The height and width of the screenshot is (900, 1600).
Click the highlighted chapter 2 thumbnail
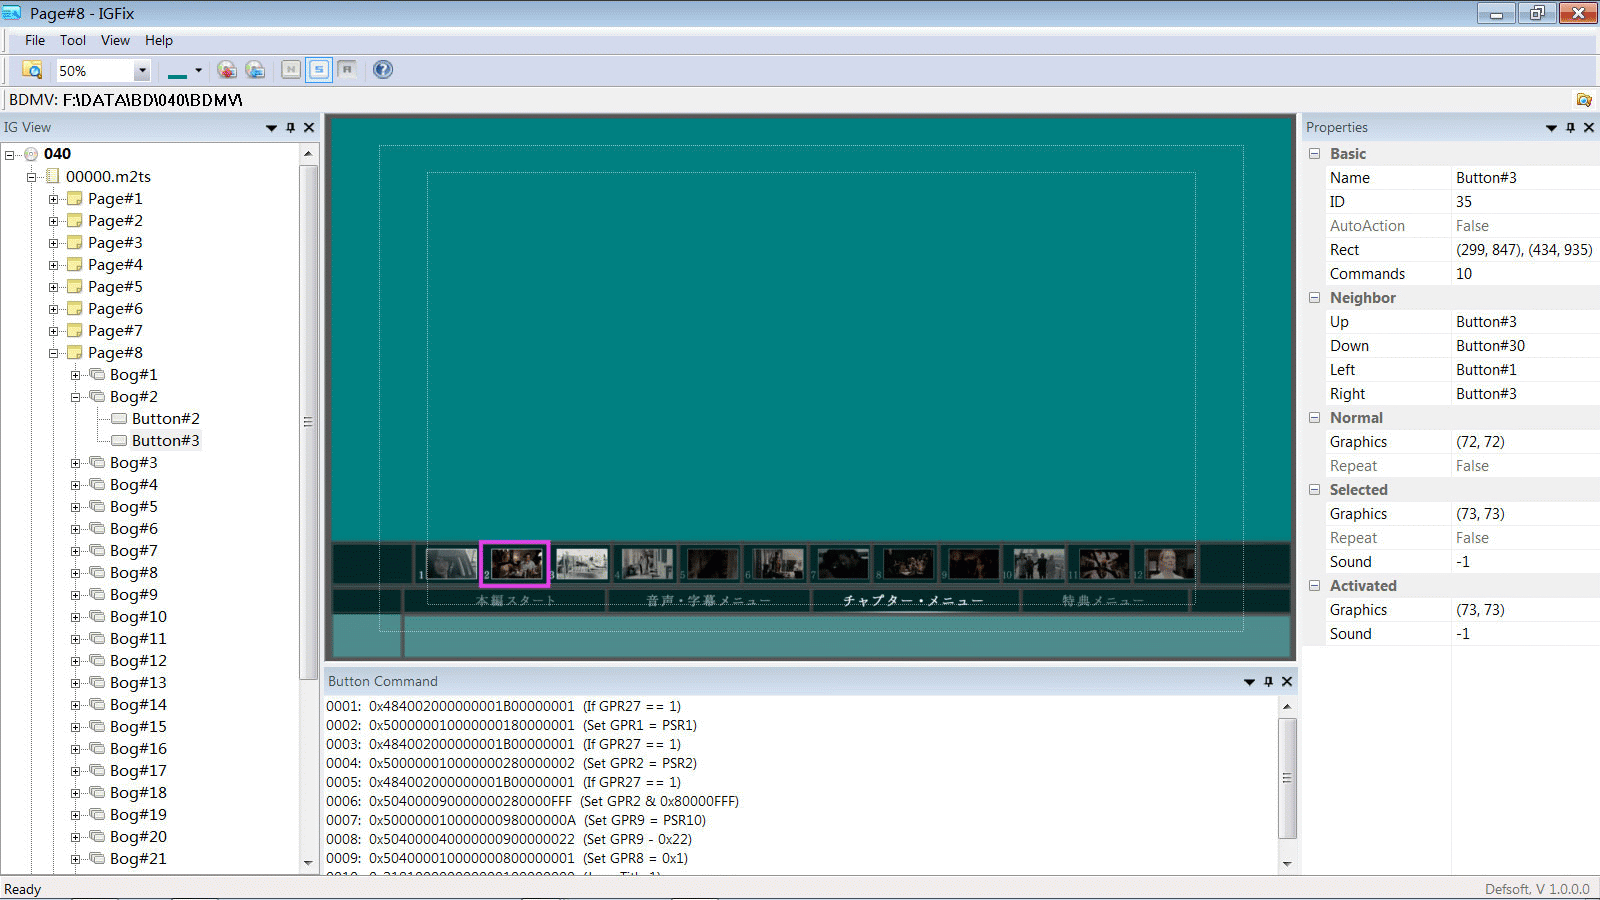click(x=515, y=564)
